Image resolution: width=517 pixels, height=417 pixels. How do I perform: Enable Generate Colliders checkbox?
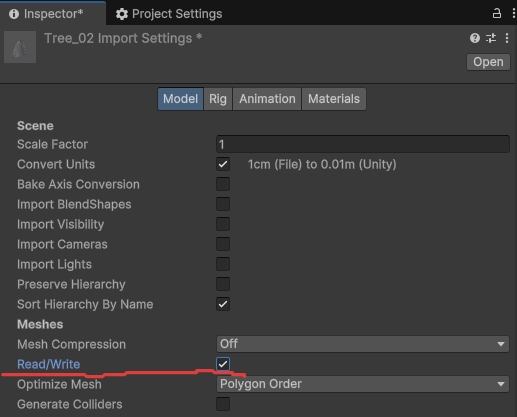pyautogui.click(x=223, y=404)
